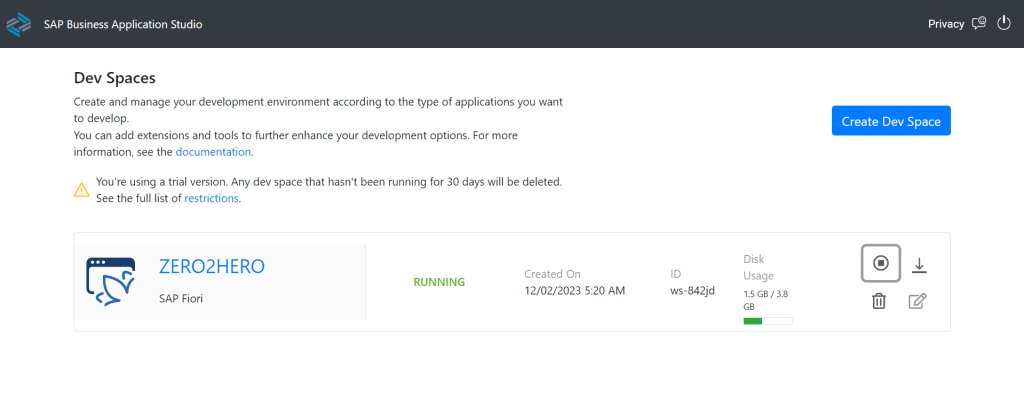Click the RUNNING status label
Image resolution: width=1024 pixels, height=407 pixels.
(439, 282)
